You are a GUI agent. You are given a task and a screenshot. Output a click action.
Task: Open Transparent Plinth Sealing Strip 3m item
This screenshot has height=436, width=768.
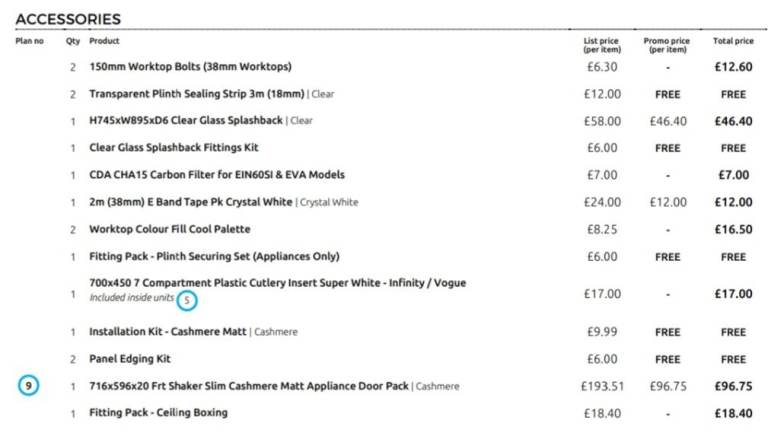point(198,94)
